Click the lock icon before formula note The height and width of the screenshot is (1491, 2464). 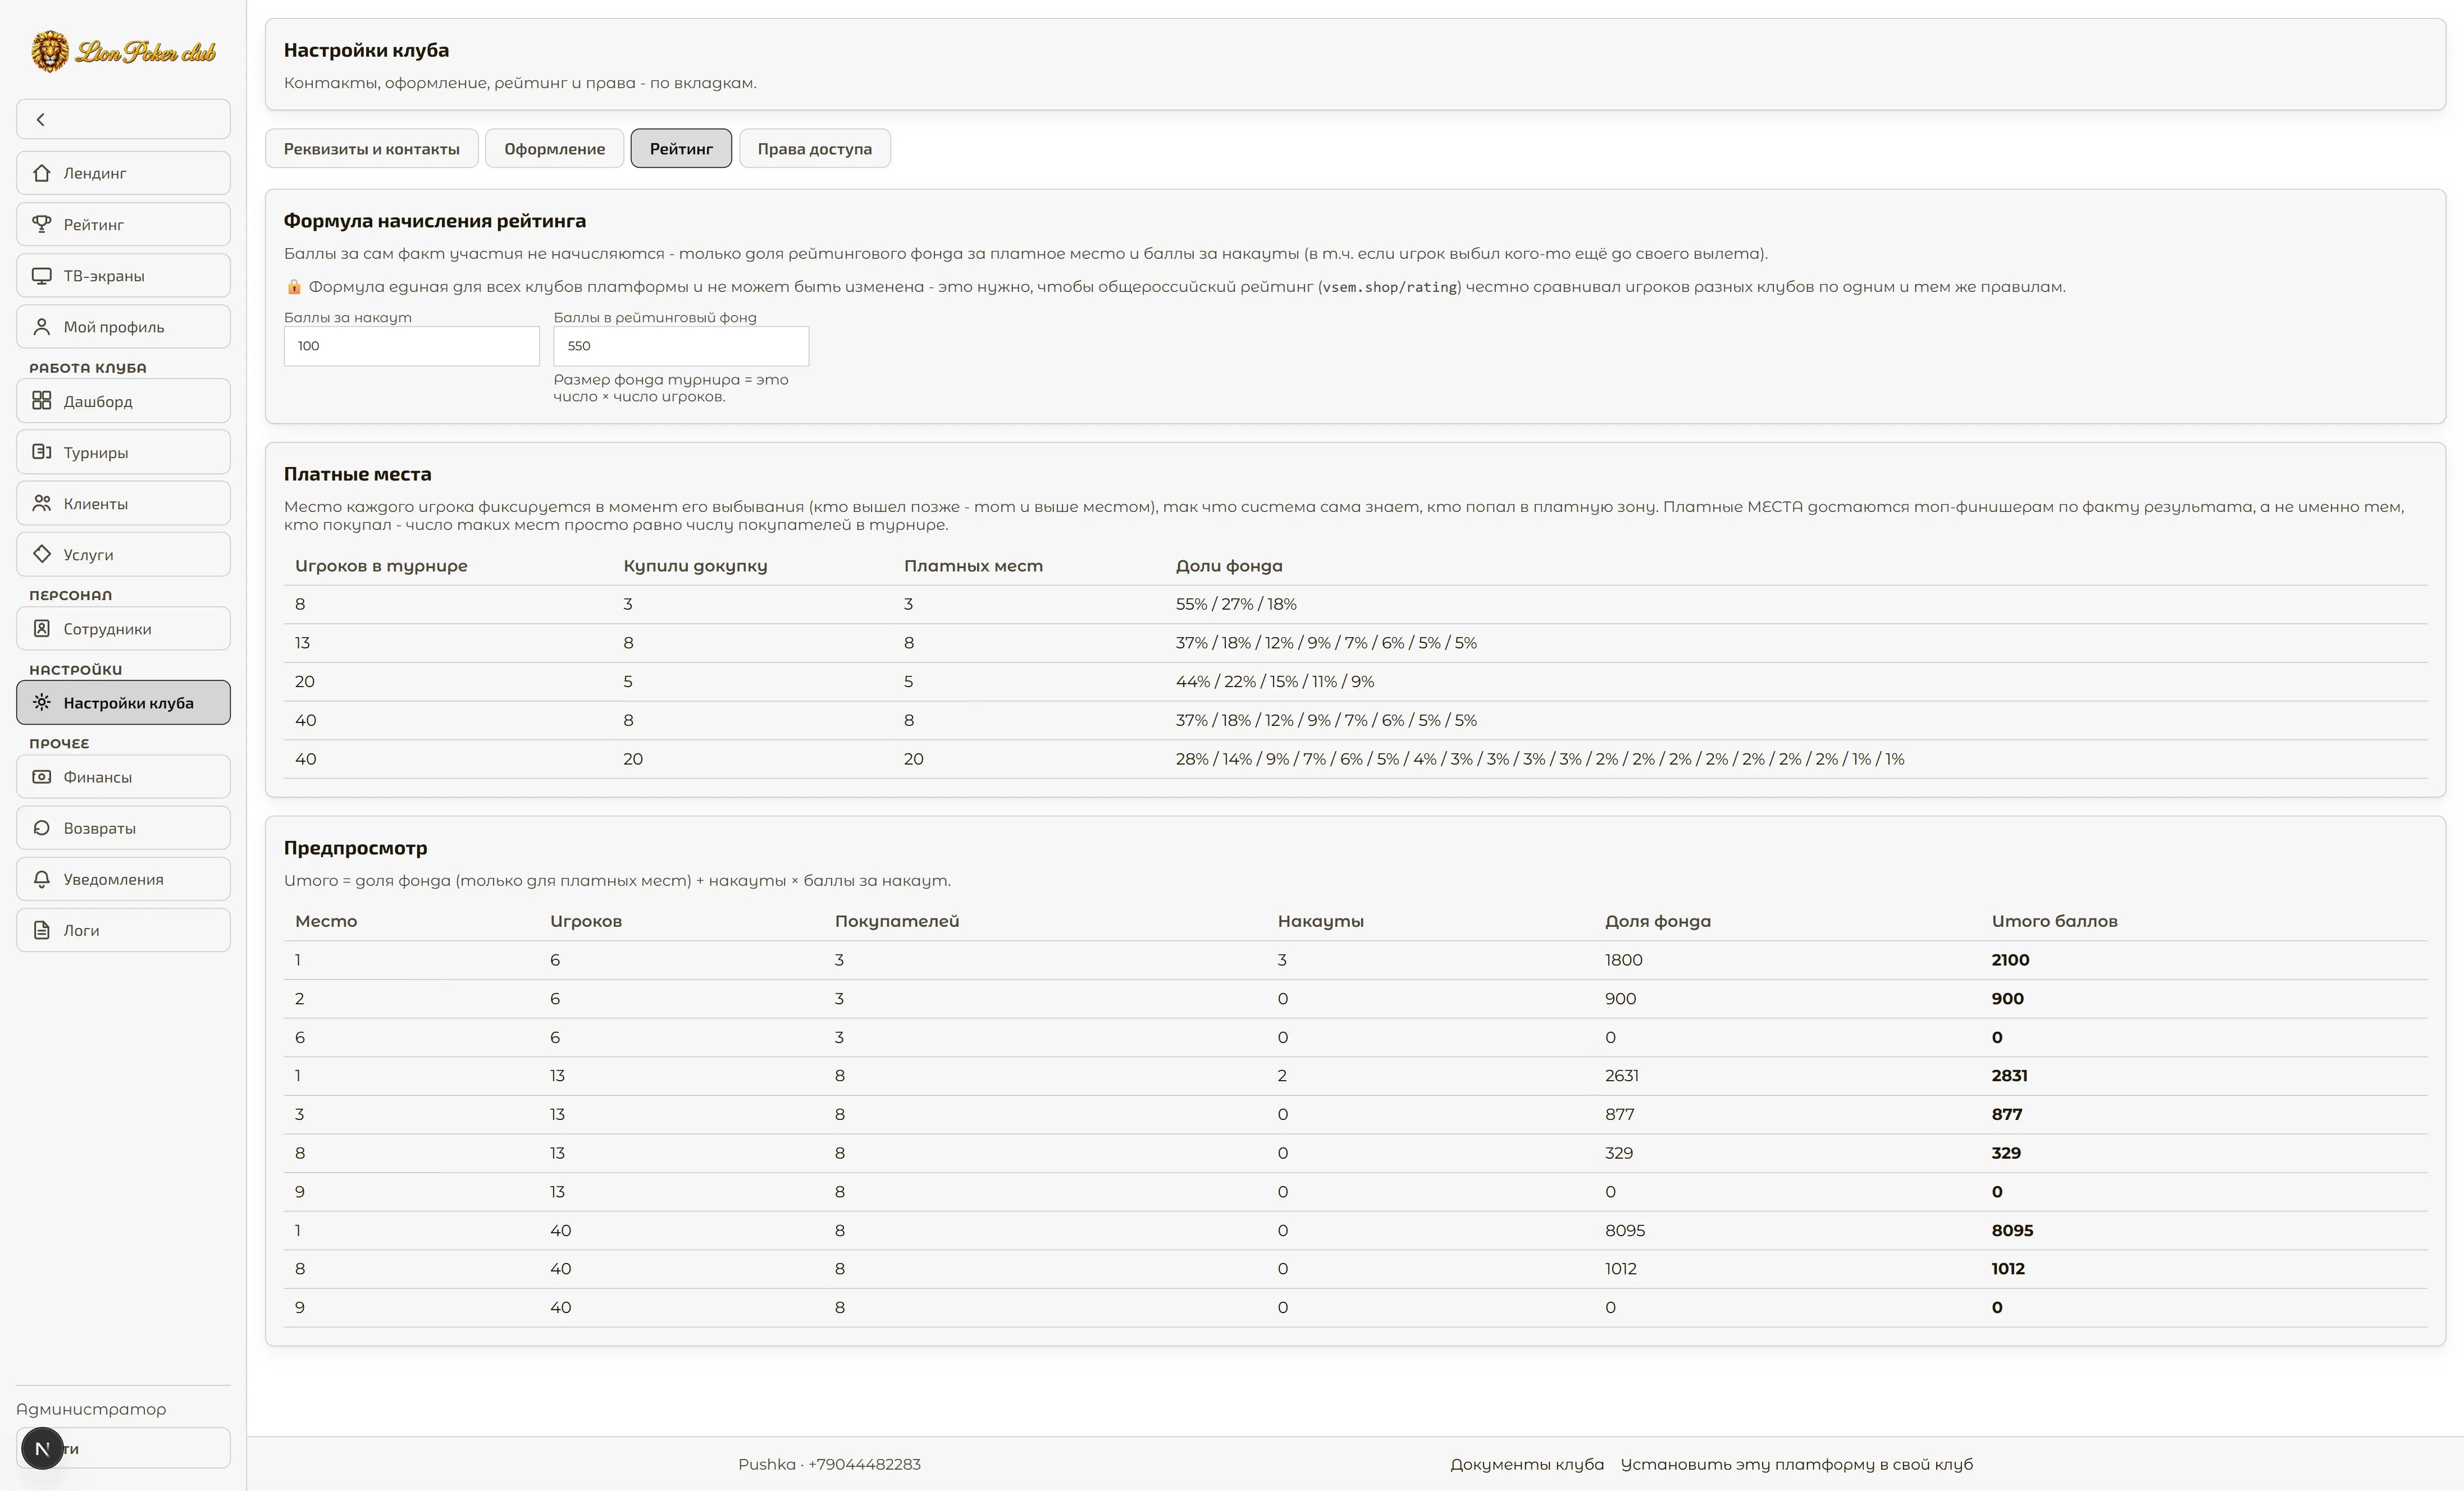(294, 287)
